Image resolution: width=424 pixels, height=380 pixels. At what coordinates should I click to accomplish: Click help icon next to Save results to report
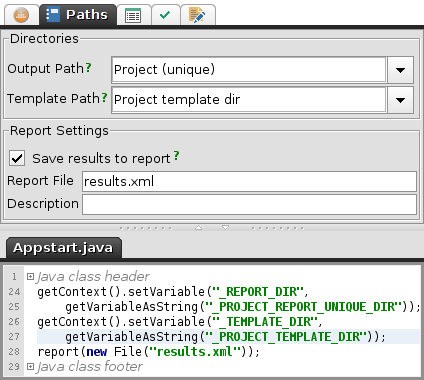(176, 156)
